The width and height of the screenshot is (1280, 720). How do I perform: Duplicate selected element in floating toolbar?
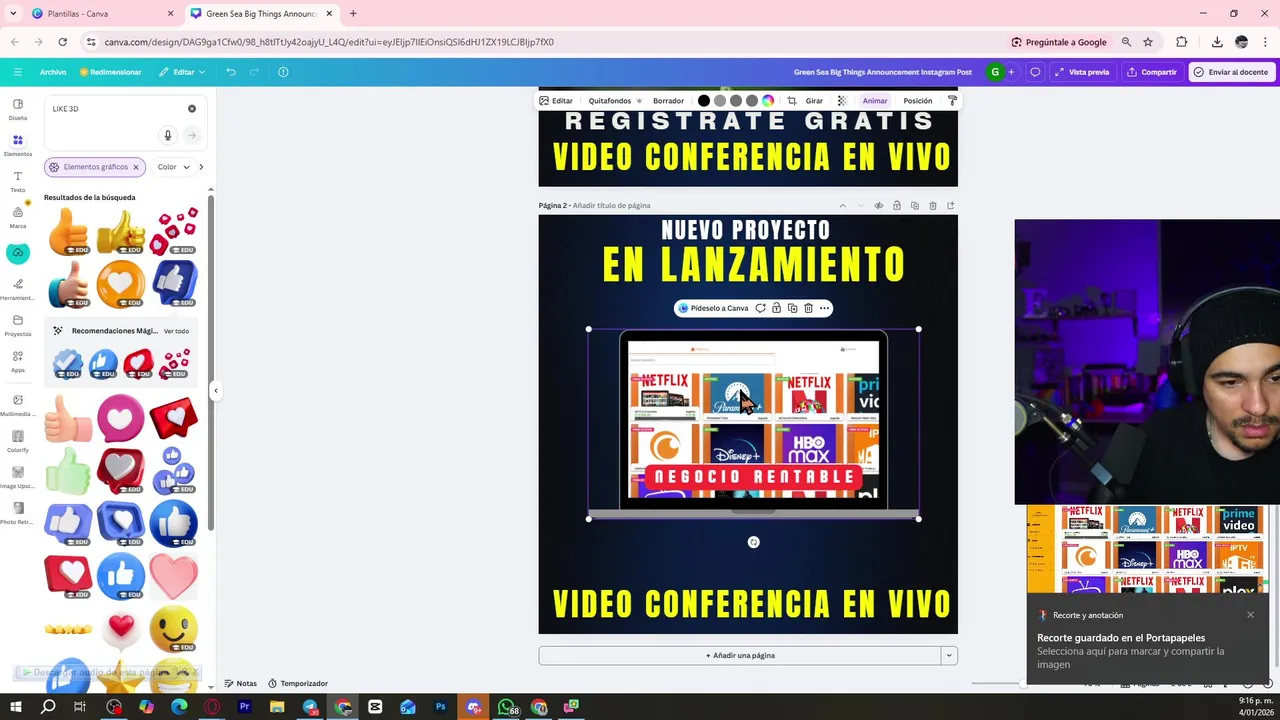(792, 308)
